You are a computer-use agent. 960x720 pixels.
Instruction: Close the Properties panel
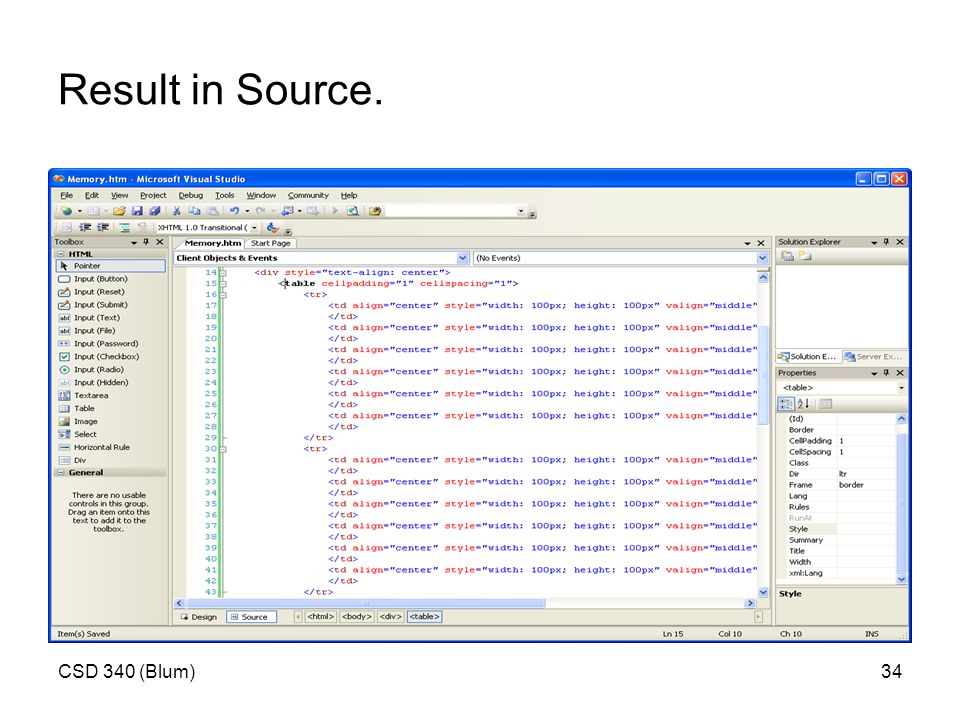coord(900,373)
